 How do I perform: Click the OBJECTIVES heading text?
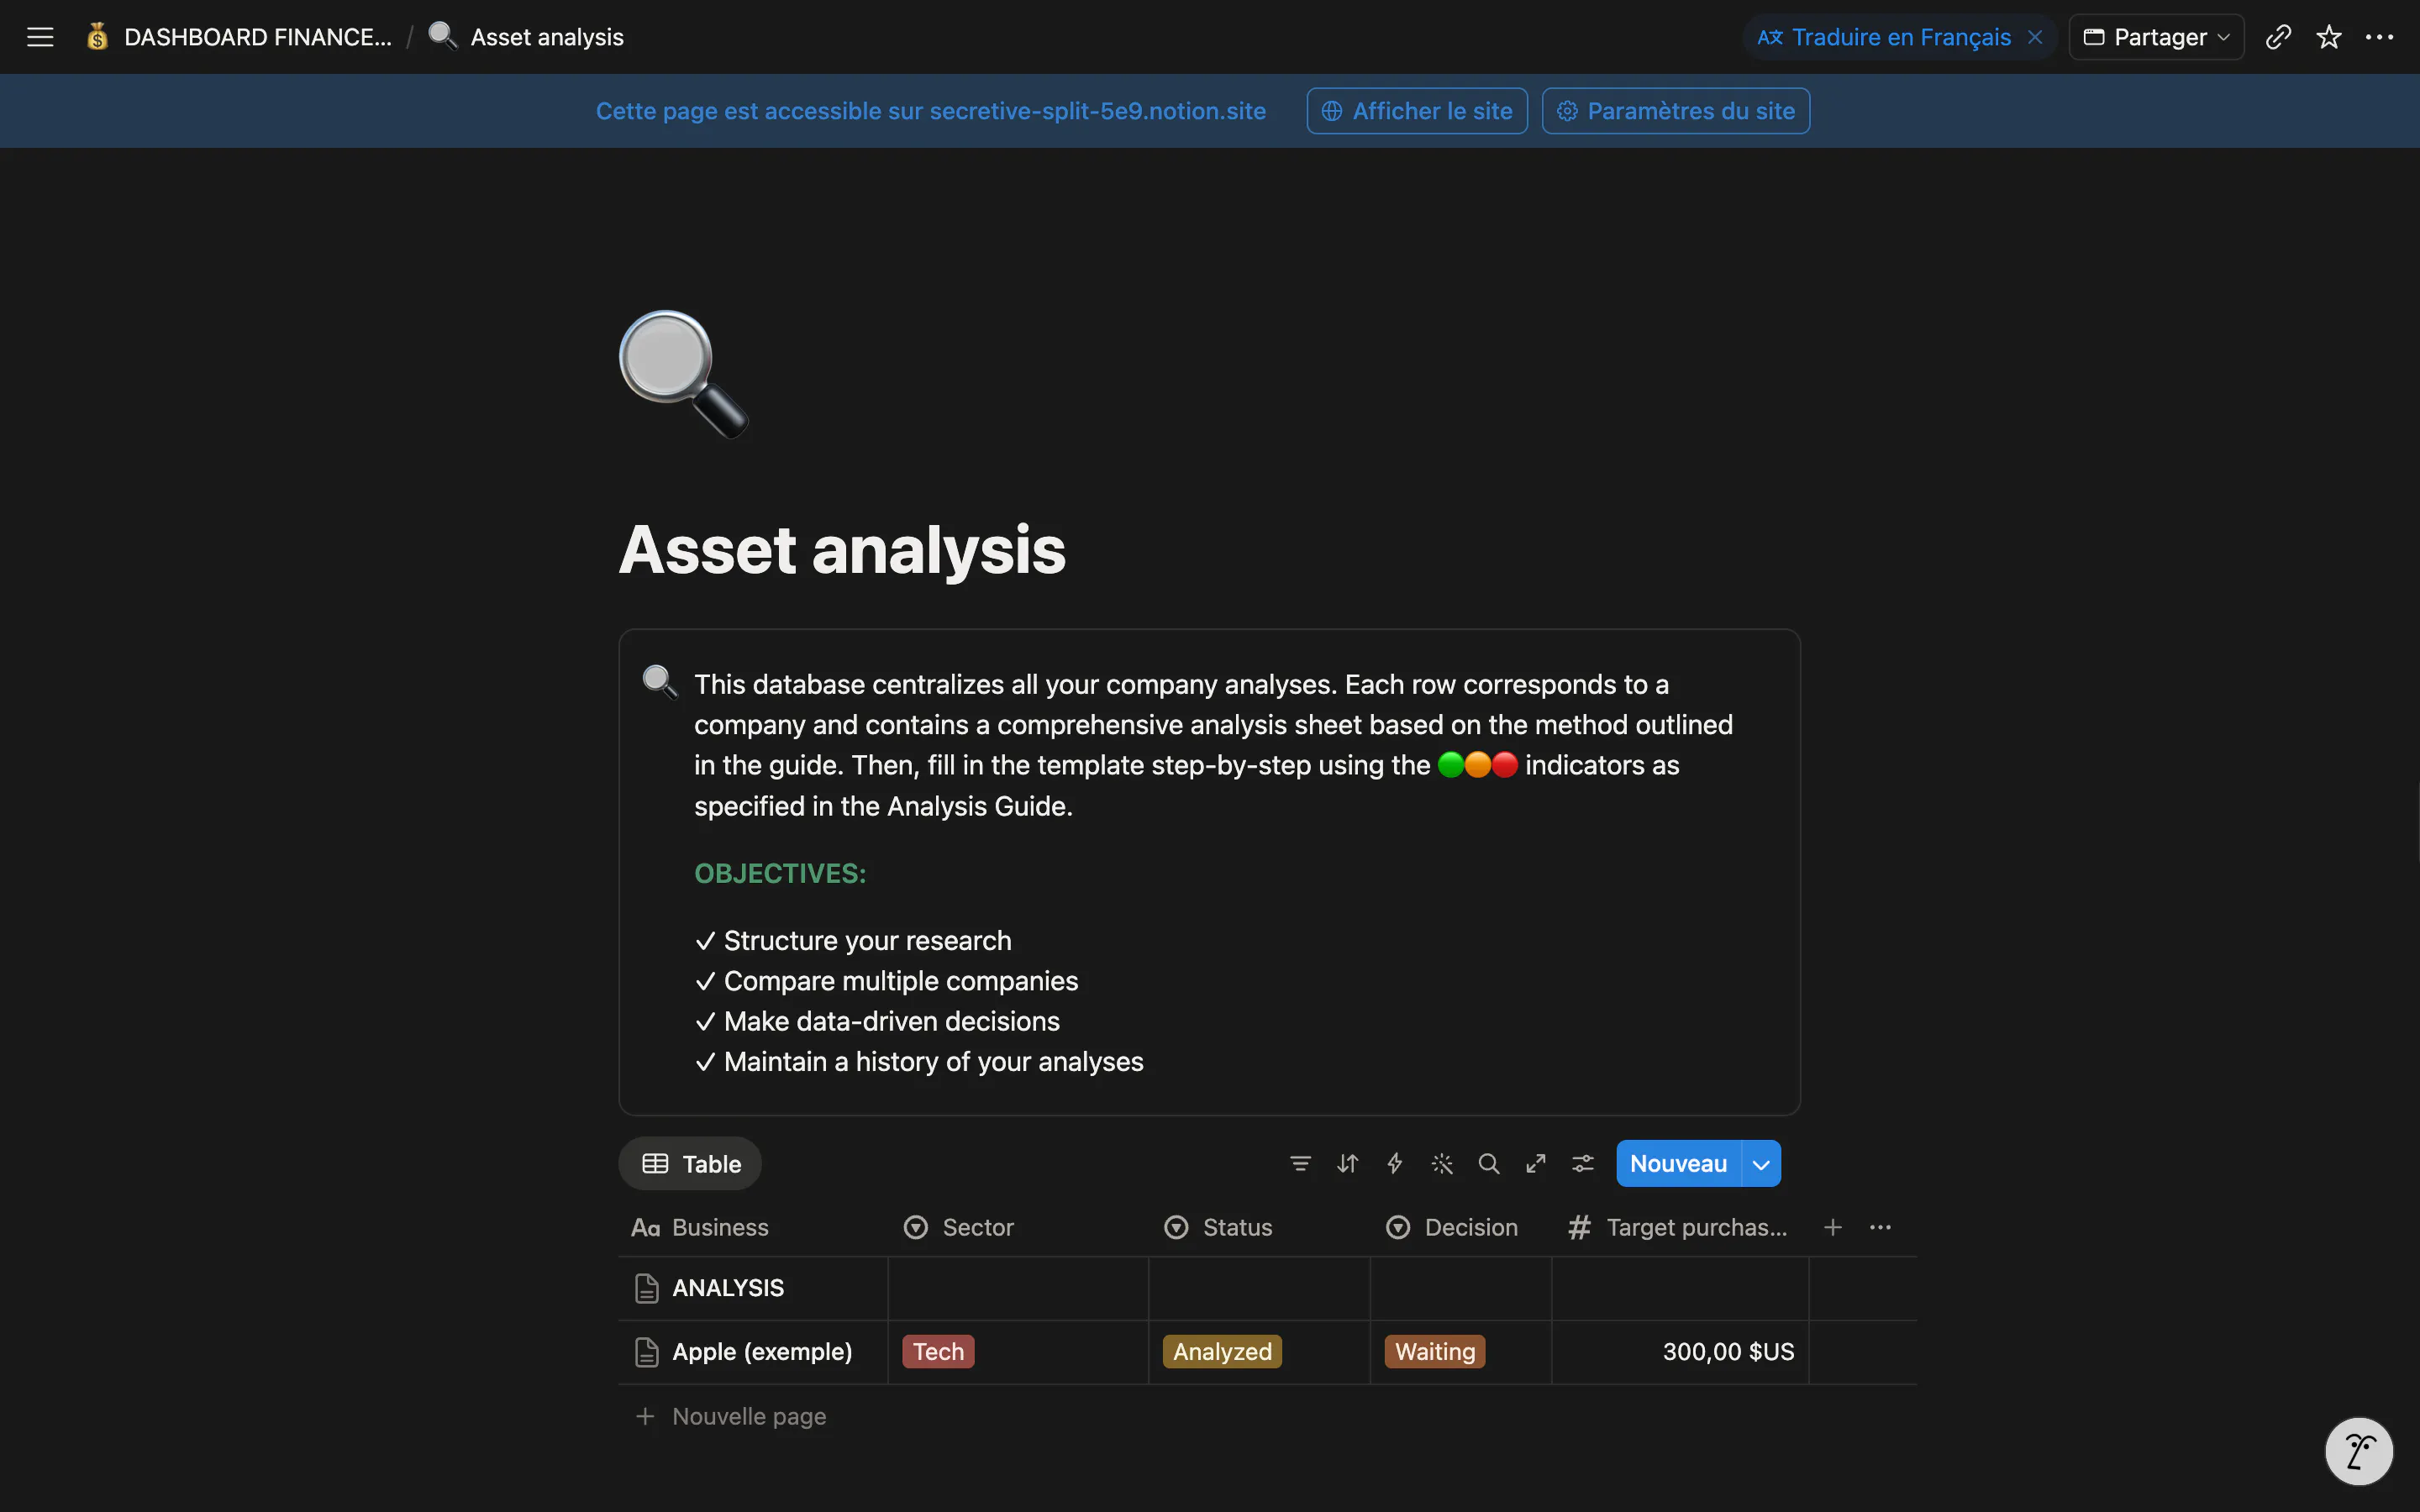point(780,873)
